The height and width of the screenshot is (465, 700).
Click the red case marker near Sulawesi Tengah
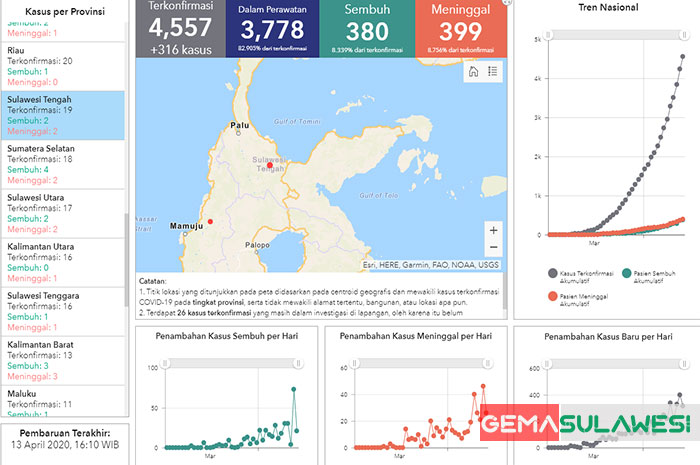[255, 165]
